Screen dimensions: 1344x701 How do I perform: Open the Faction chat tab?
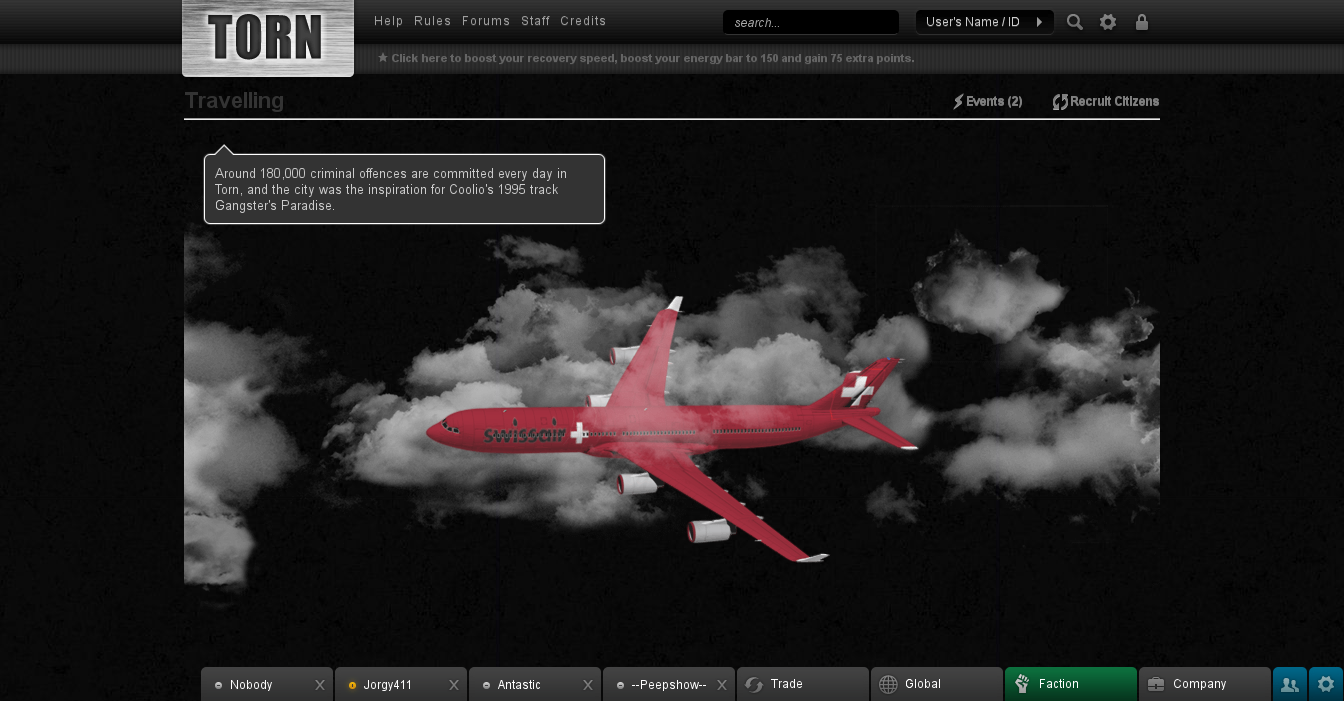click(1071, 684)
